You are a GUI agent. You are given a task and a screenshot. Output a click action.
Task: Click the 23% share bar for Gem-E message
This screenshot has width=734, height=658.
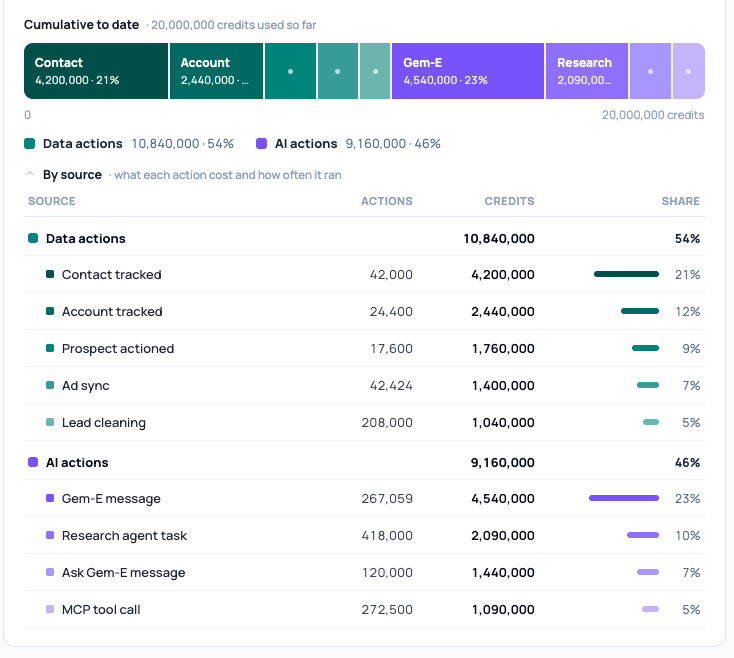624,498
